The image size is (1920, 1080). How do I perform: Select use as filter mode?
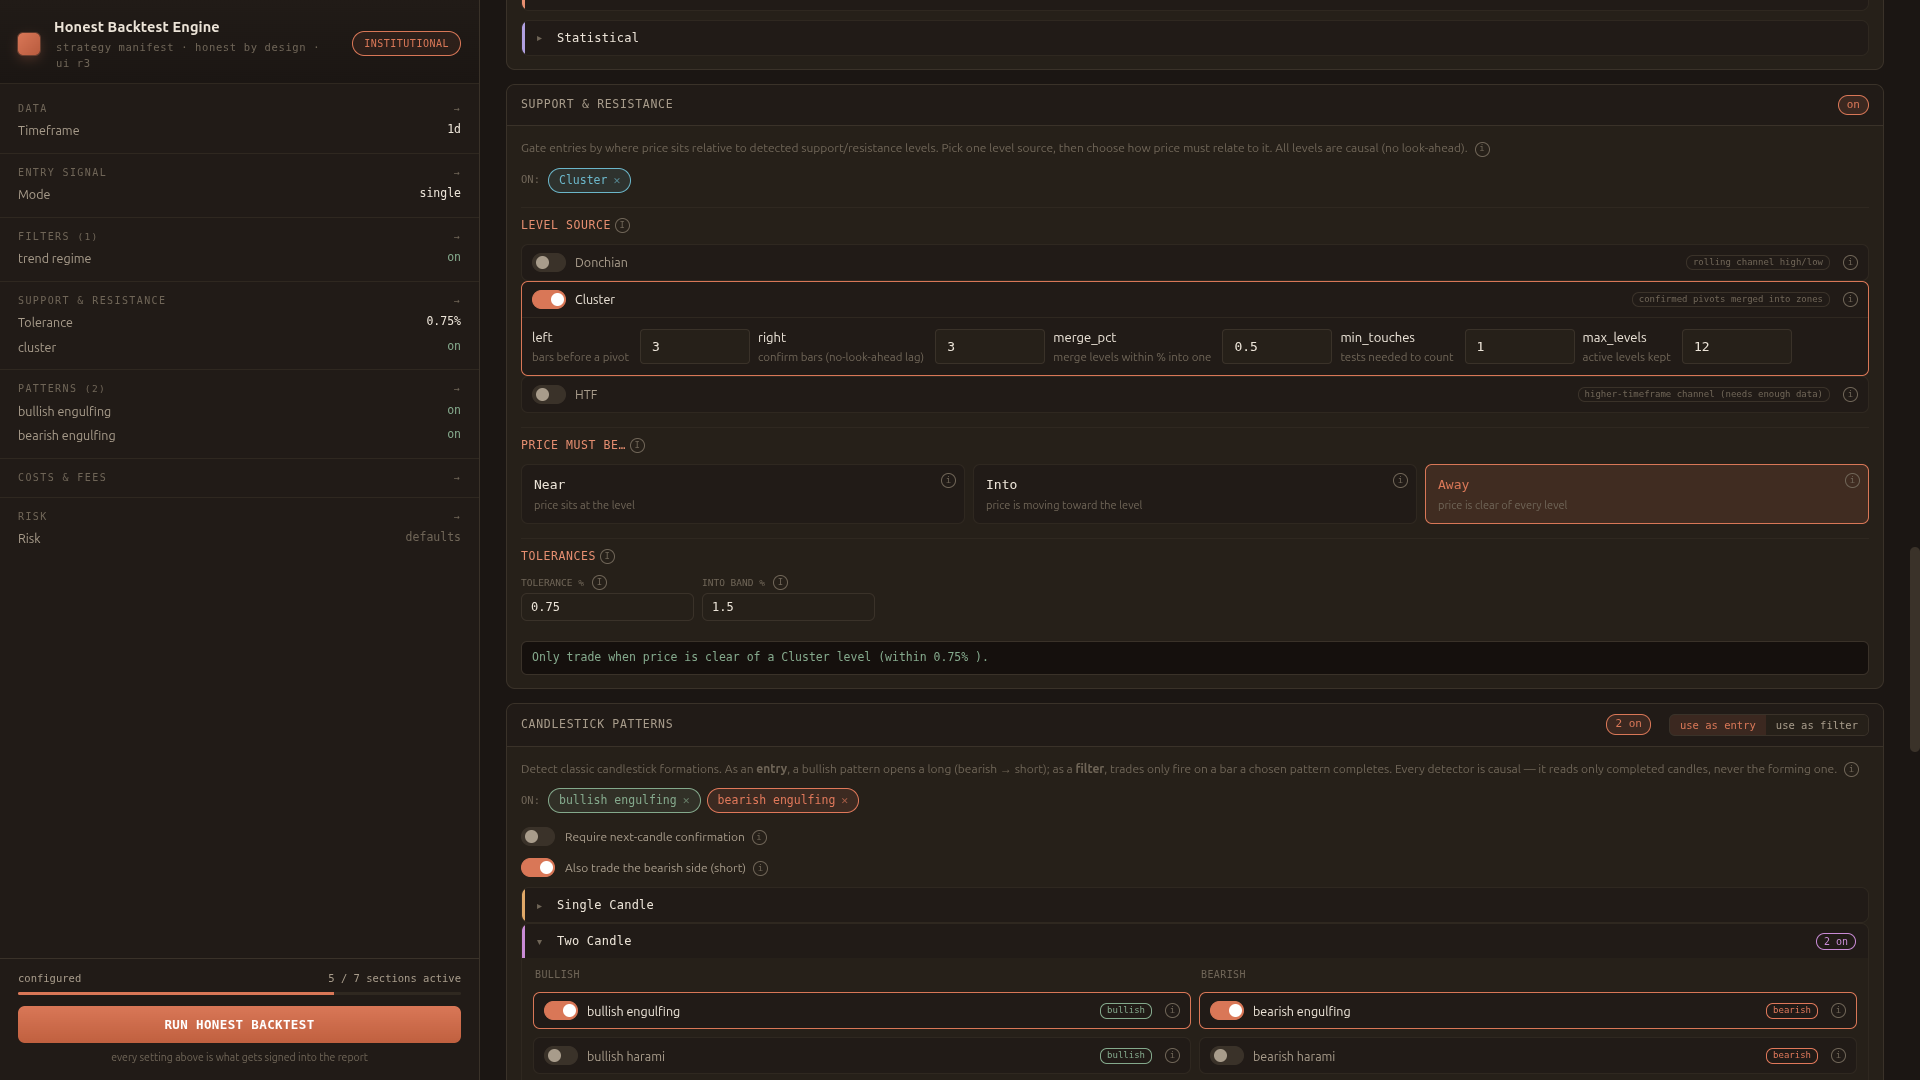1816,725
